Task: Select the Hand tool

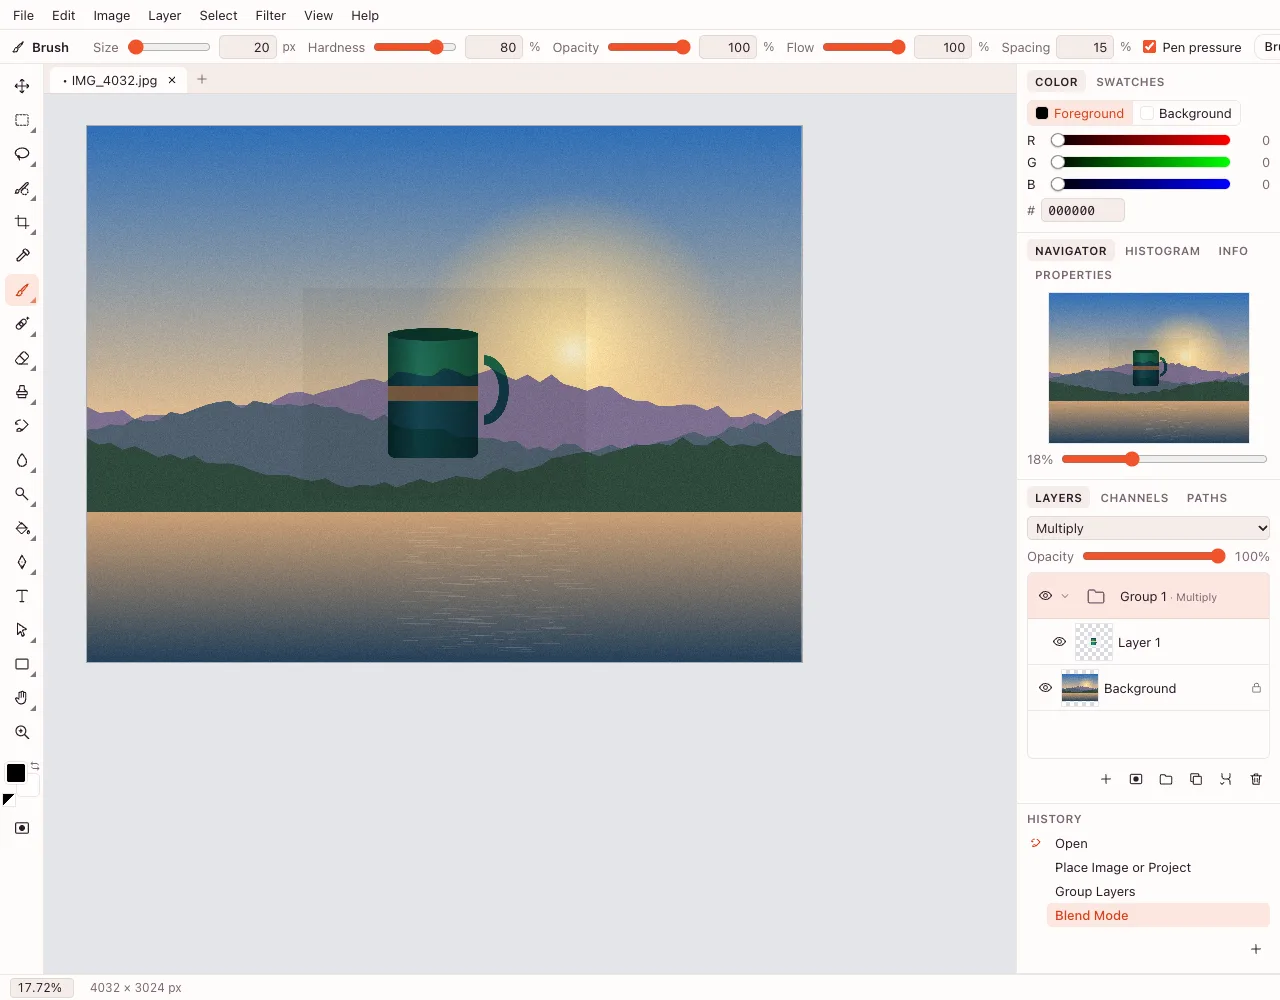Action: 22,698
